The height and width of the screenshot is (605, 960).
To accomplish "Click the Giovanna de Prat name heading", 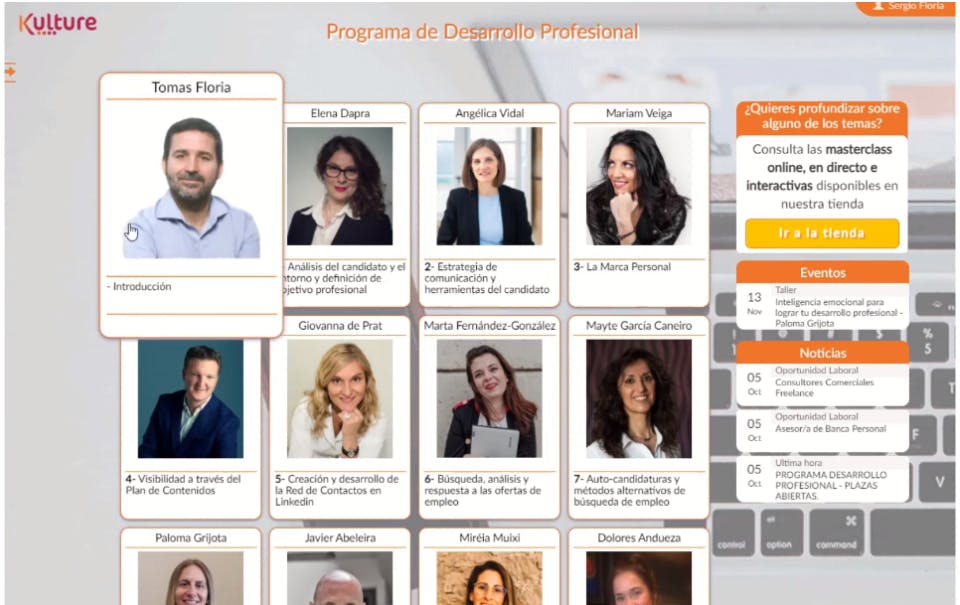I will (340, 326).
